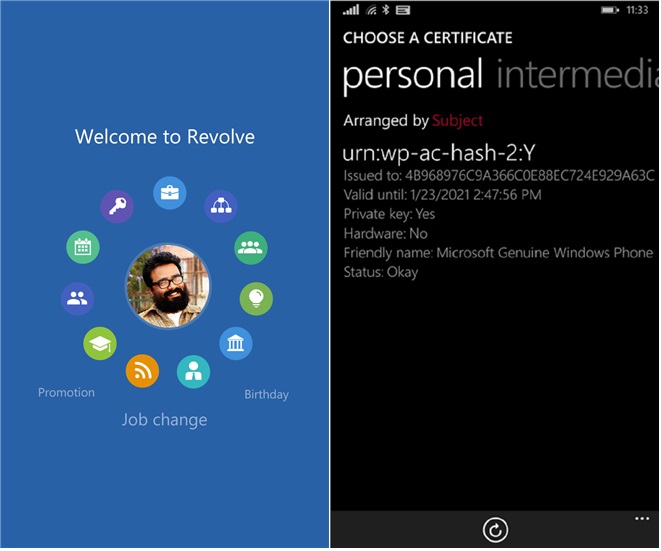Viewport: 661px width, 551px height.
Task: Tap the Friendly name Microsoft Genuine line
Action: (x=498, y=253)
